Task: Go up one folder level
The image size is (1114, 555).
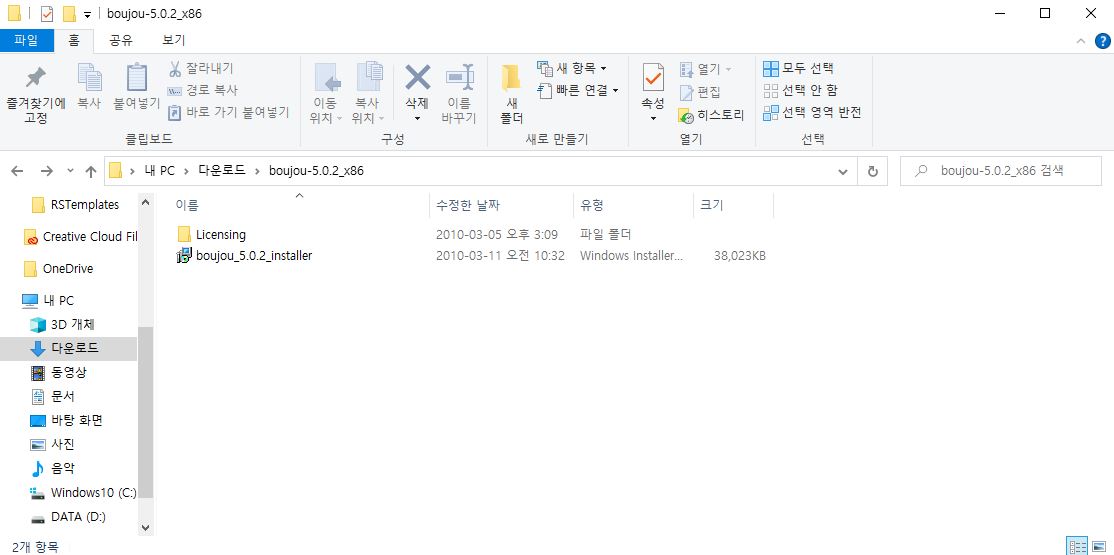Action: [91, 171]
